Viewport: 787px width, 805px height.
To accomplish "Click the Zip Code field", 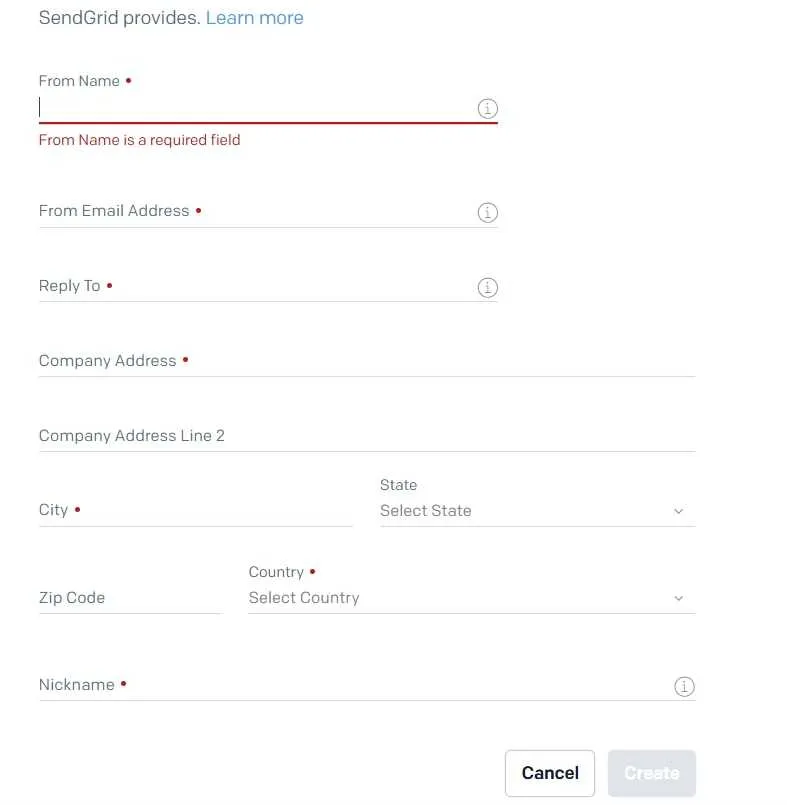I will coord(130,598).
